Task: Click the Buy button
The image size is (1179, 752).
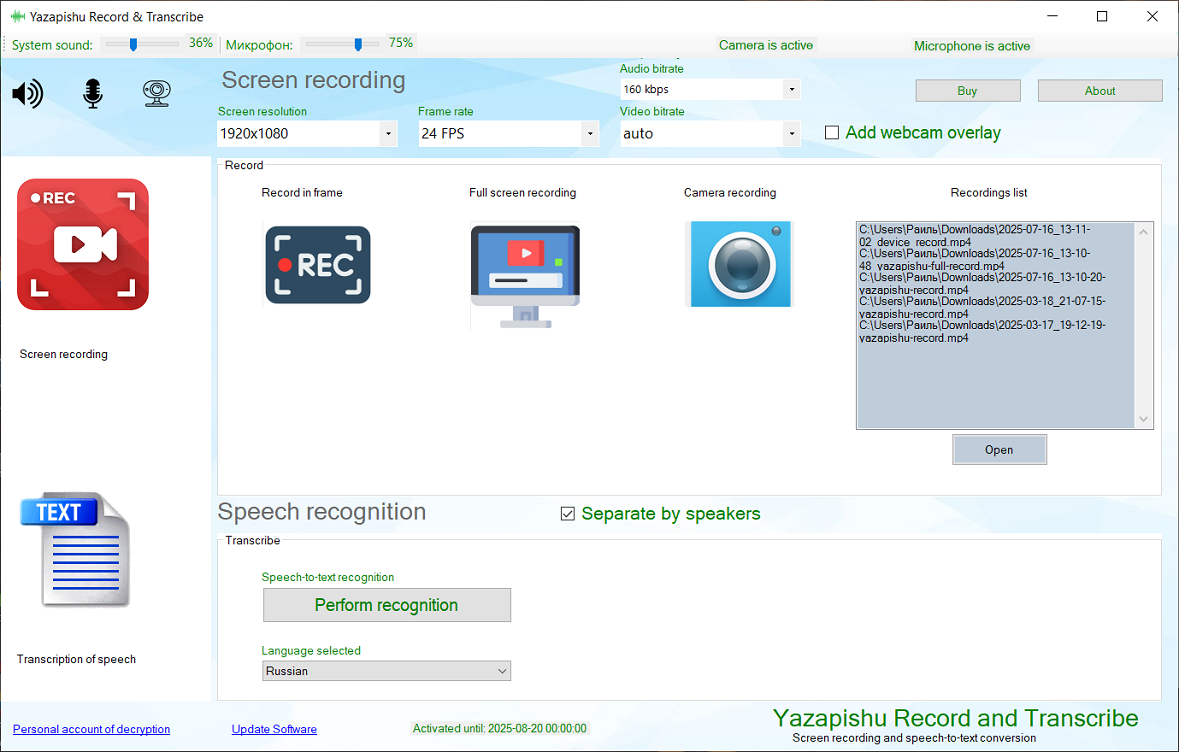Action: (x=967, y=91)
